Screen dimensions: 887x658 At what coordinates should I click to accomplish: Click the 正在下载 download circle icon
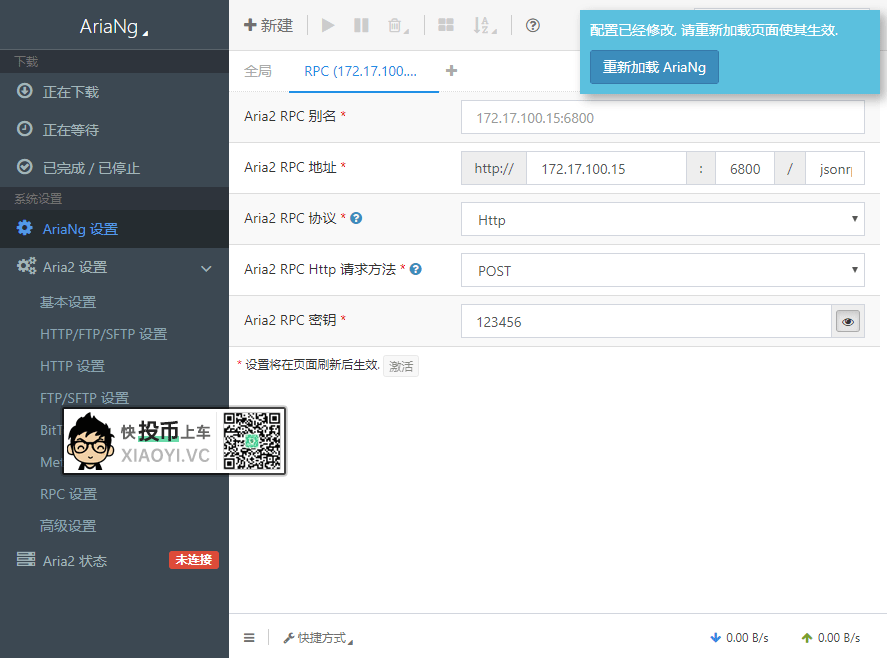24,91
